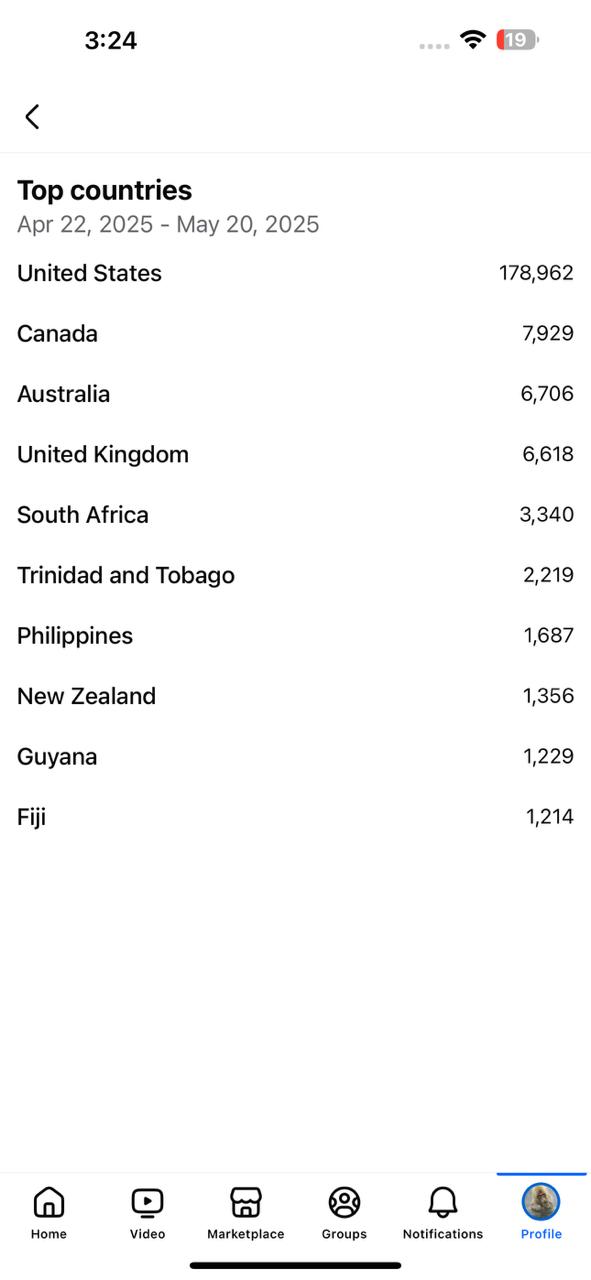
Task: Tap the Profile avatar picture
Action: coord(541,1201)
